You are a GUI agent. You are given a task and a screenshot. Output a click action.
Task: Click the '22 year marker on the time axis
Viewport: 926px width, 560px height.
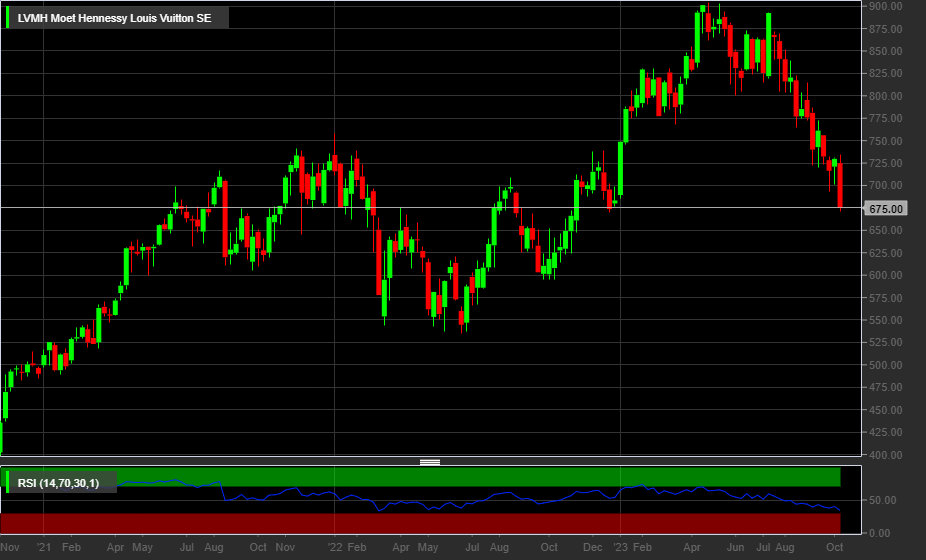(335, 547)
